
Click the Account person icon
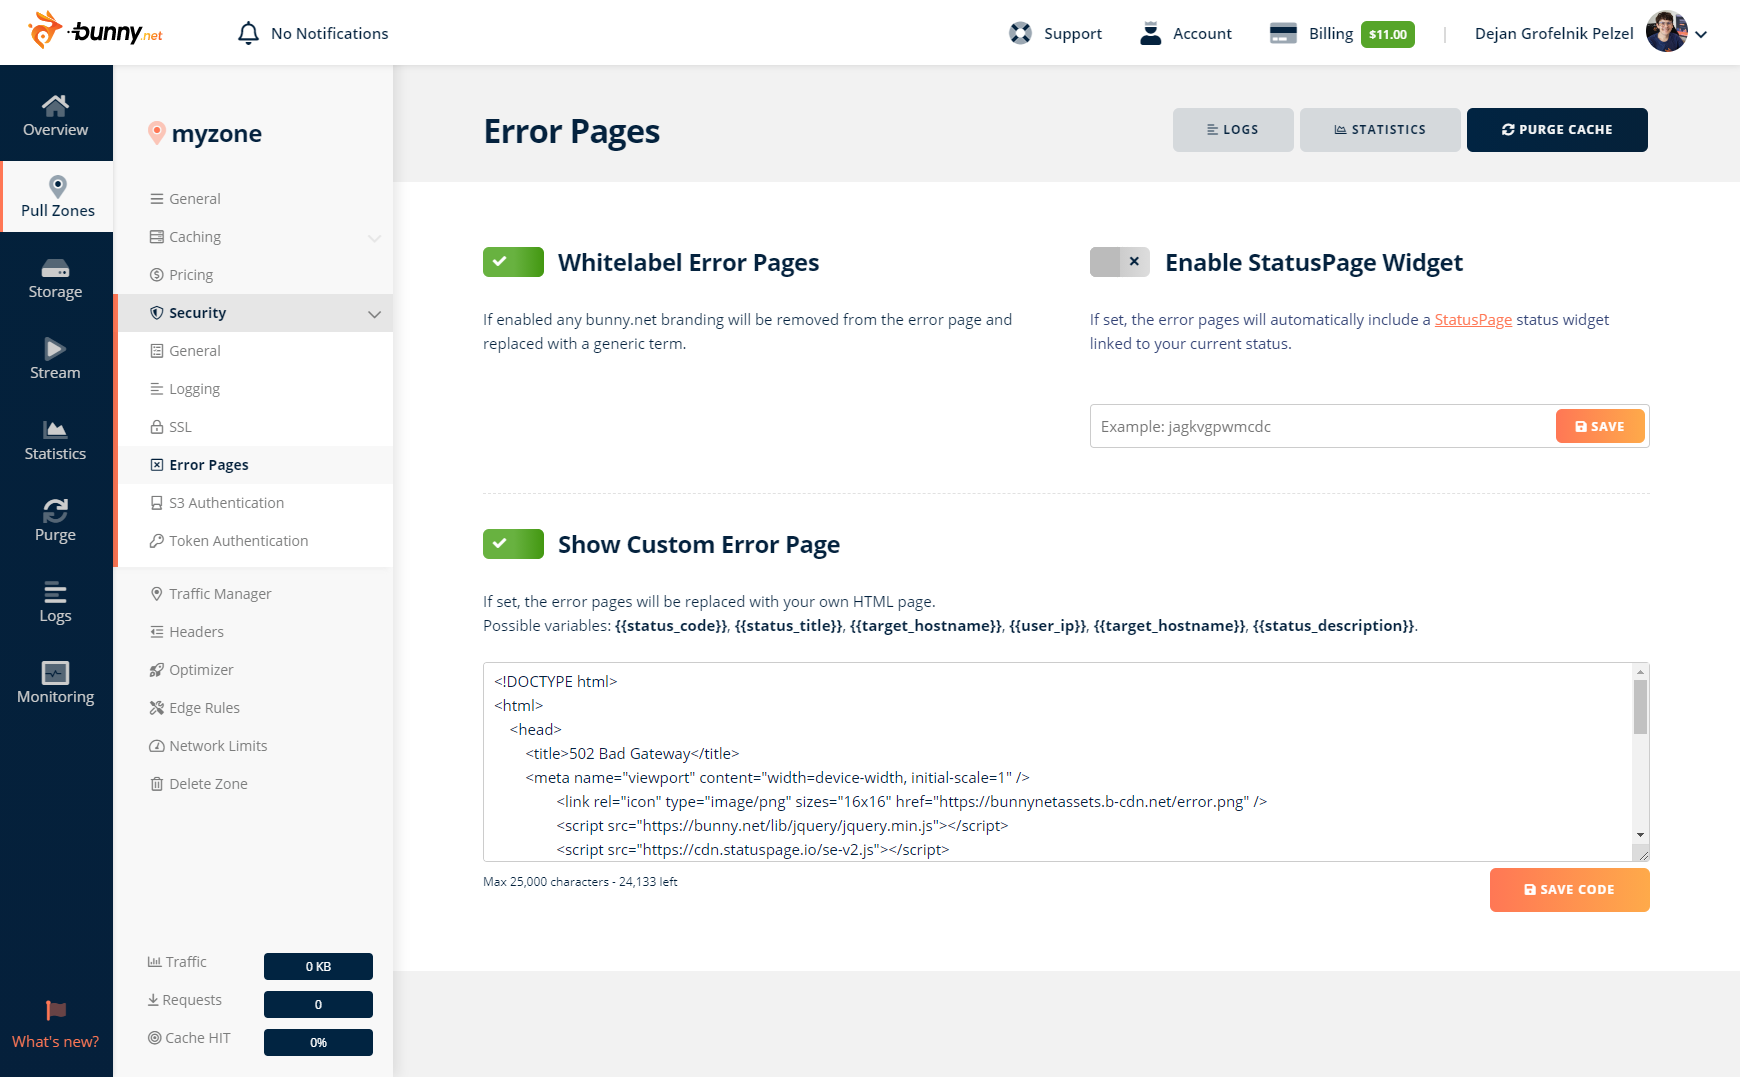[x=1151, y=33]
